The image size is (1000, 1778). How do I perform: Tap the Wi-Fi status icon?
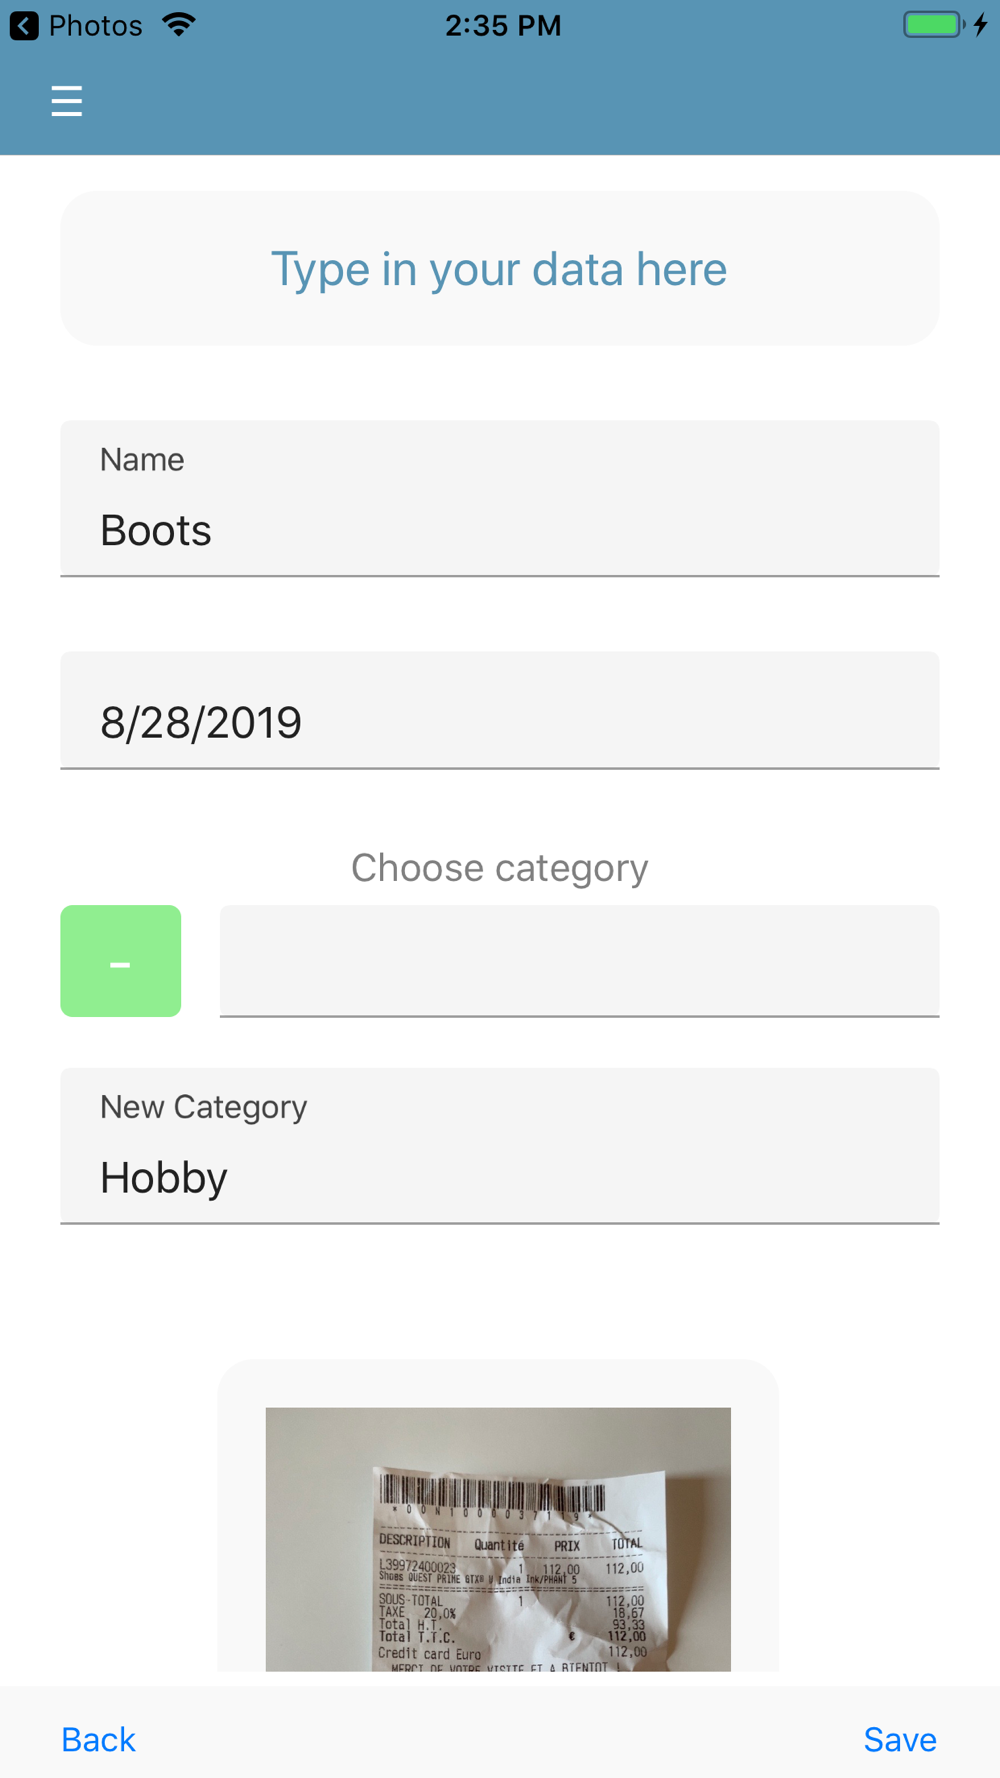(x=178, y=25)
